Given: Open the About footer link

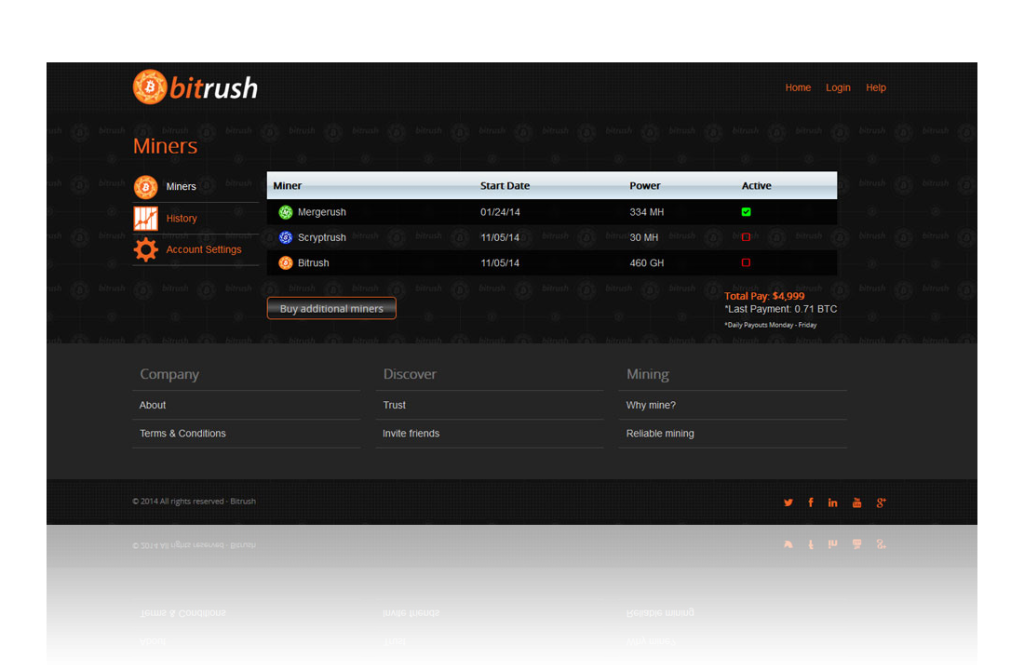Looking at the screenshot, I should [x=152, y=406].
